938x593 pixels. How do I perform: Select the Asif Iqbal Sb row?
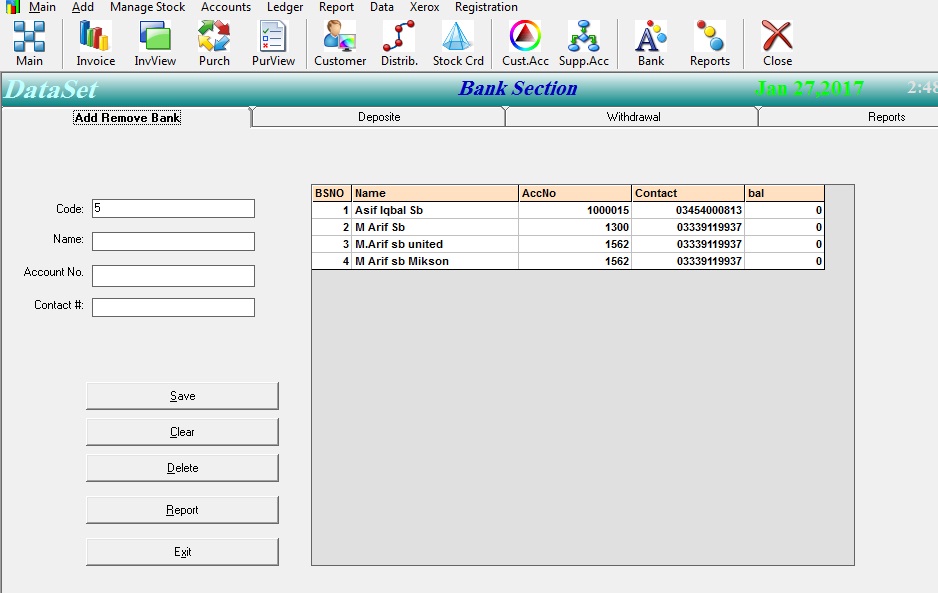point(568,210)
